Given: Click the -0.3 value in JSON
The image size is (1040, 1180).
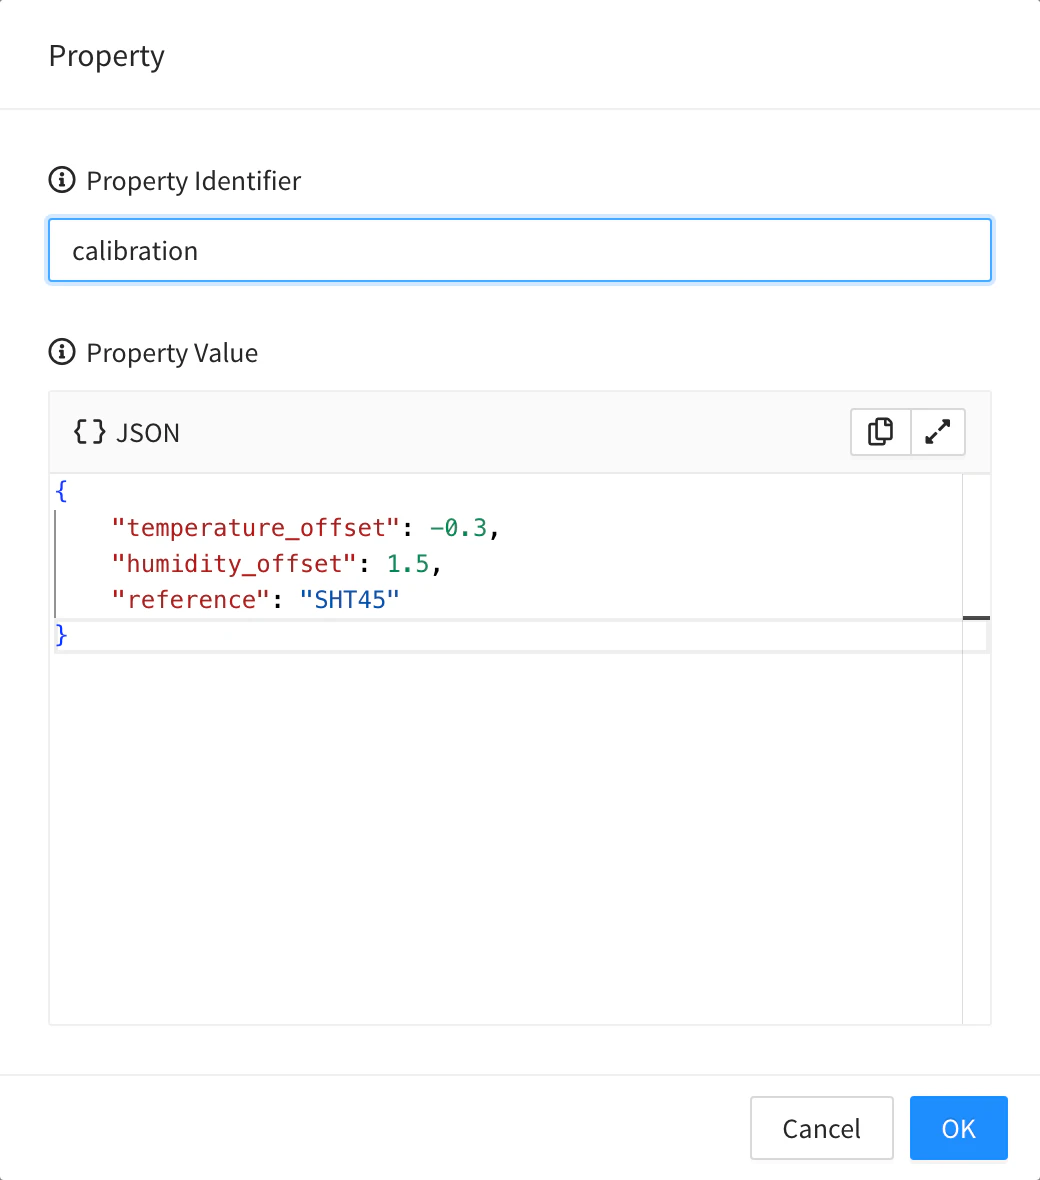Looking at the screenshot, I should click(458, 528).
